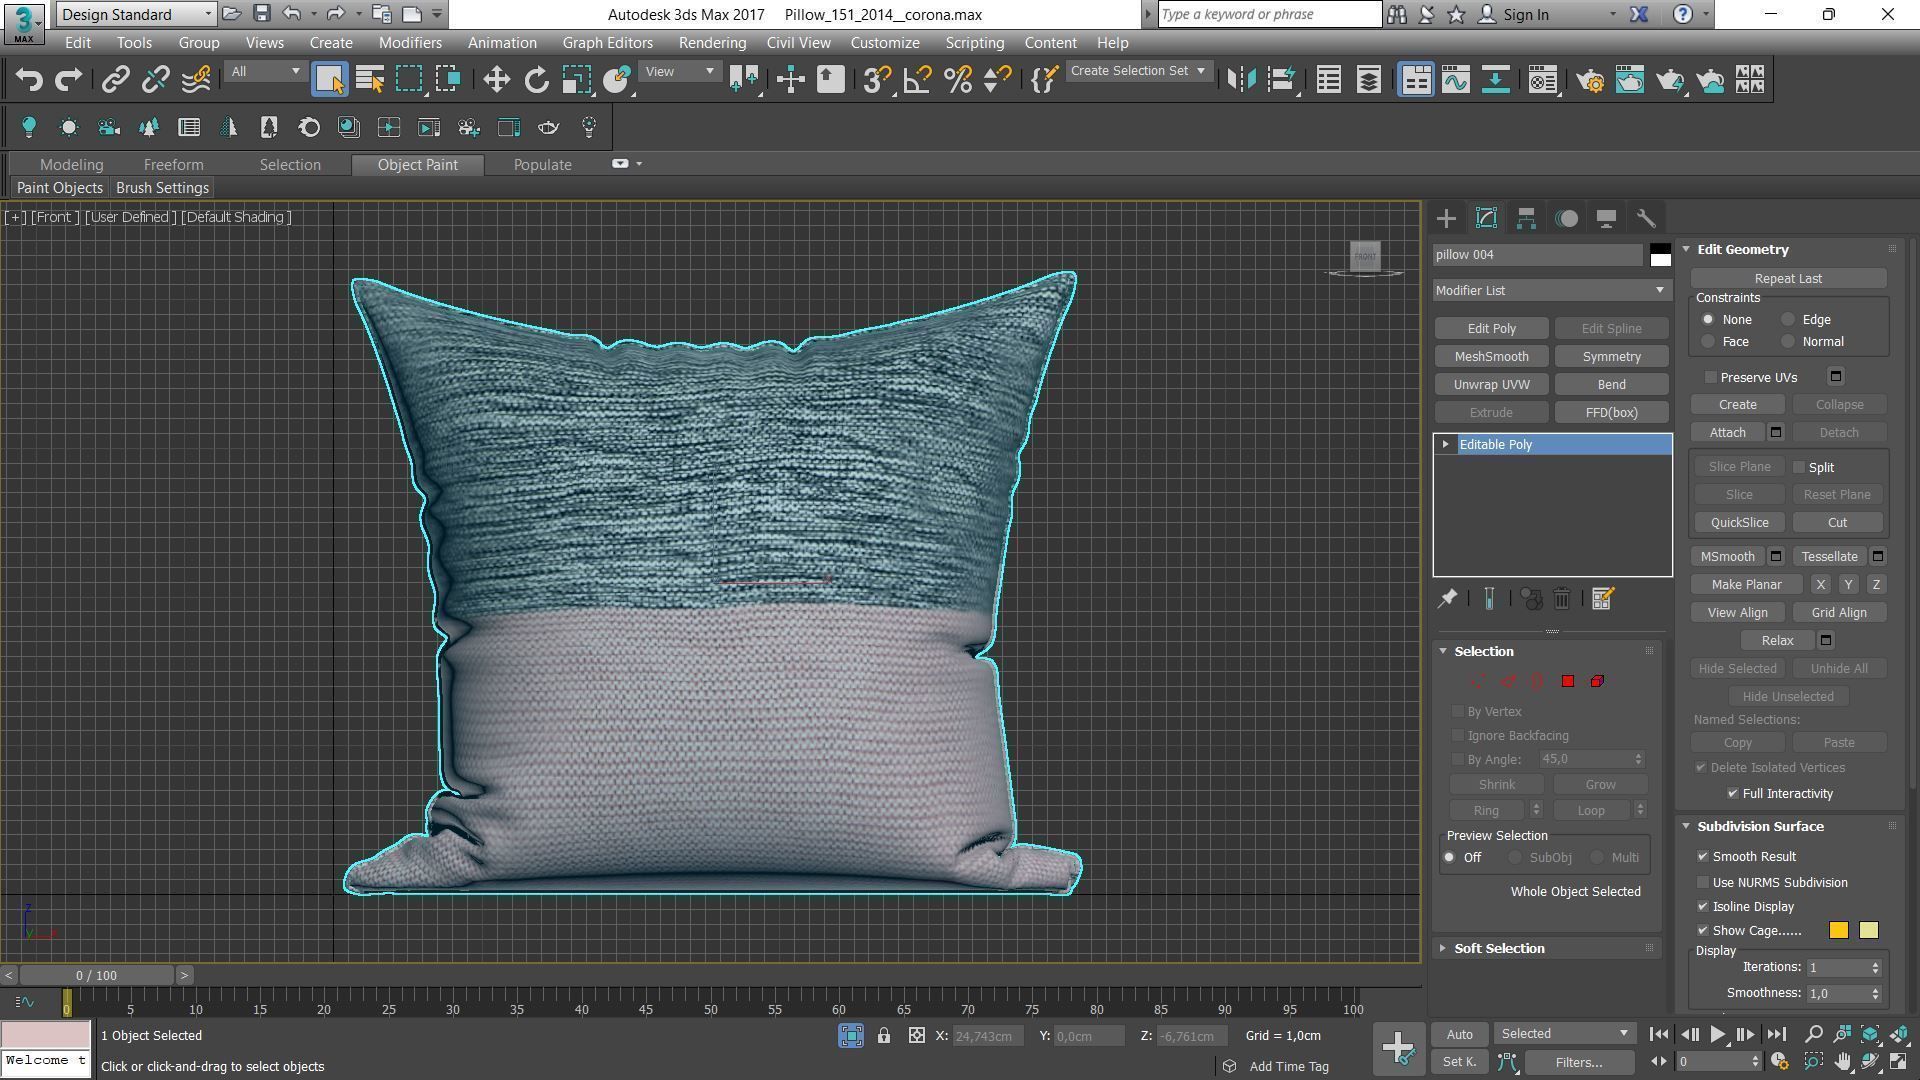Screen dimensions: 1920x1080
Task: Click the MeshSmooth modifier button
Action: (1491, 357)
